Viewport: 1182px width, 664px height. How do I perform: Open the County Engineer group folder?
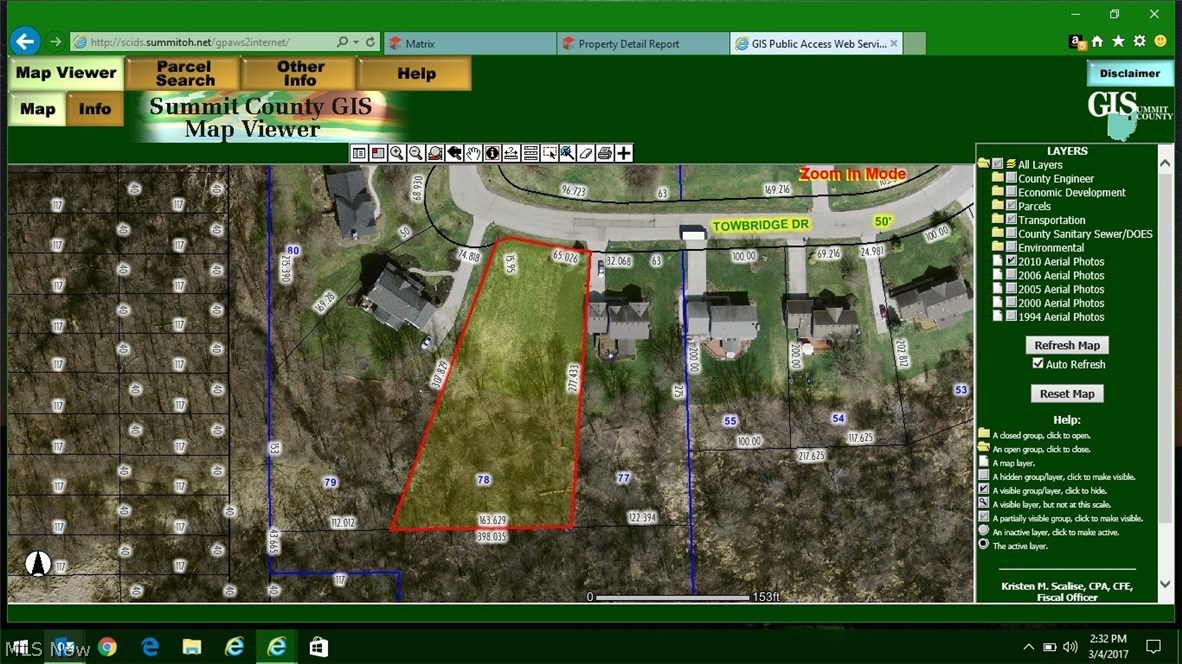click(x=997, y=178)
